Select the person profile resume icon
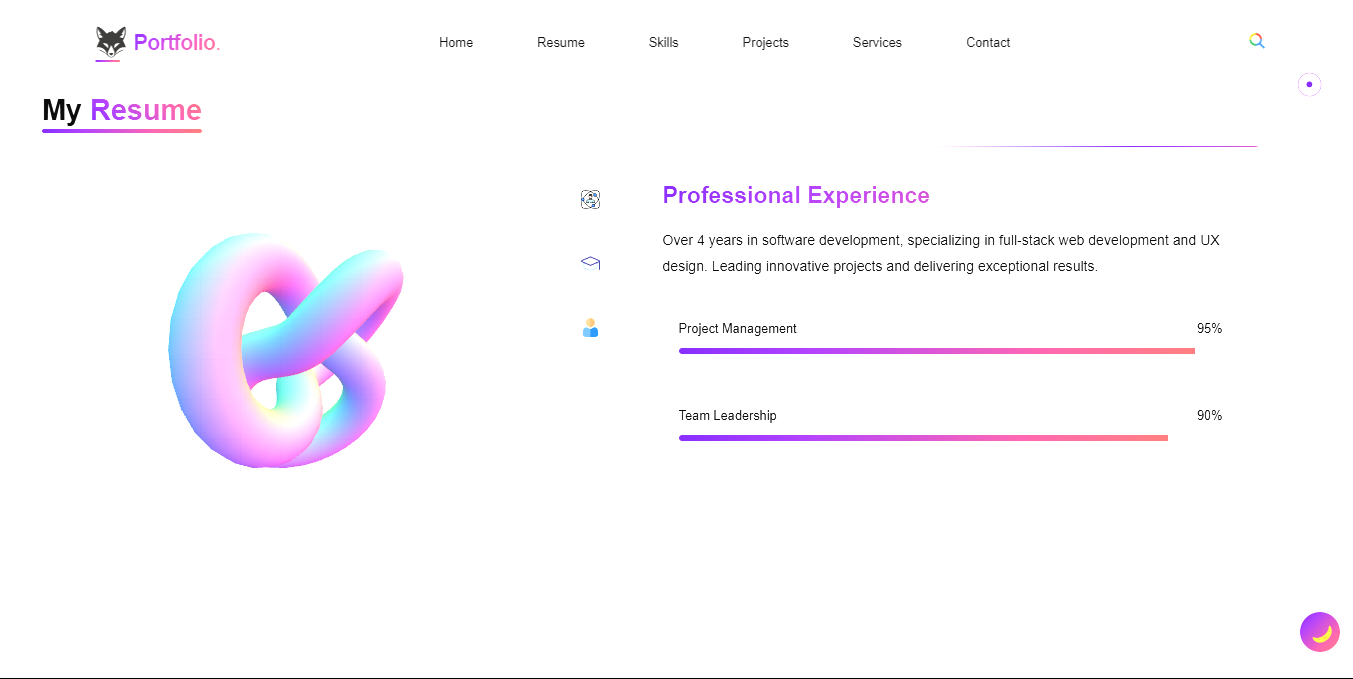Image resolution: width=1353 pixels, height=679 pixels. pos(590,328)
